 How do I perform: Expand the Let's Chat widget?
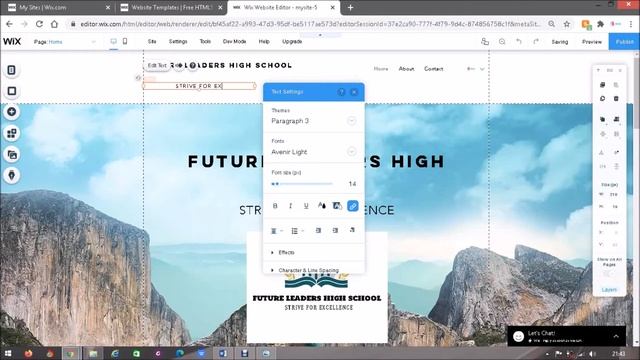[x=616, y=336]
